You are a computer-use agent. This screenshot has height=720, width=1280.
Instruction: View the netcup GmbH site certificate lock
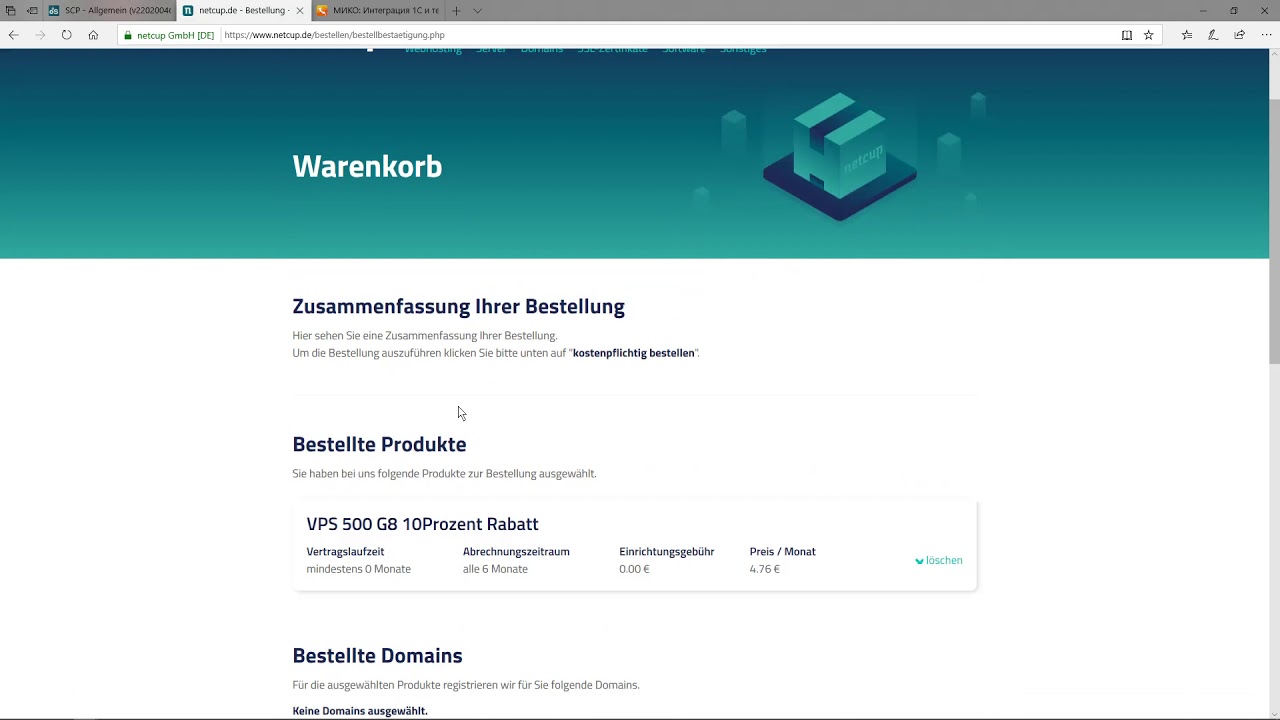click(128, 35)
